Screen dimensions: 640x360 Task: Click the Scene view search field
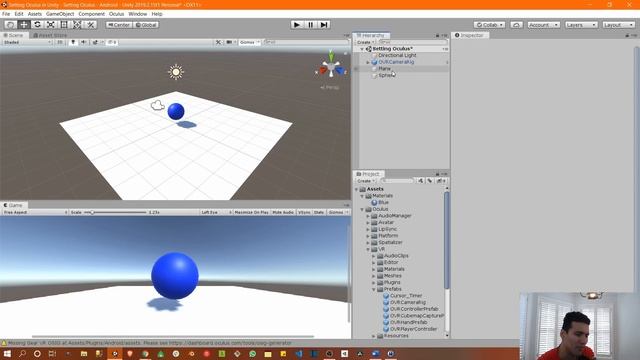pos(306,42)
